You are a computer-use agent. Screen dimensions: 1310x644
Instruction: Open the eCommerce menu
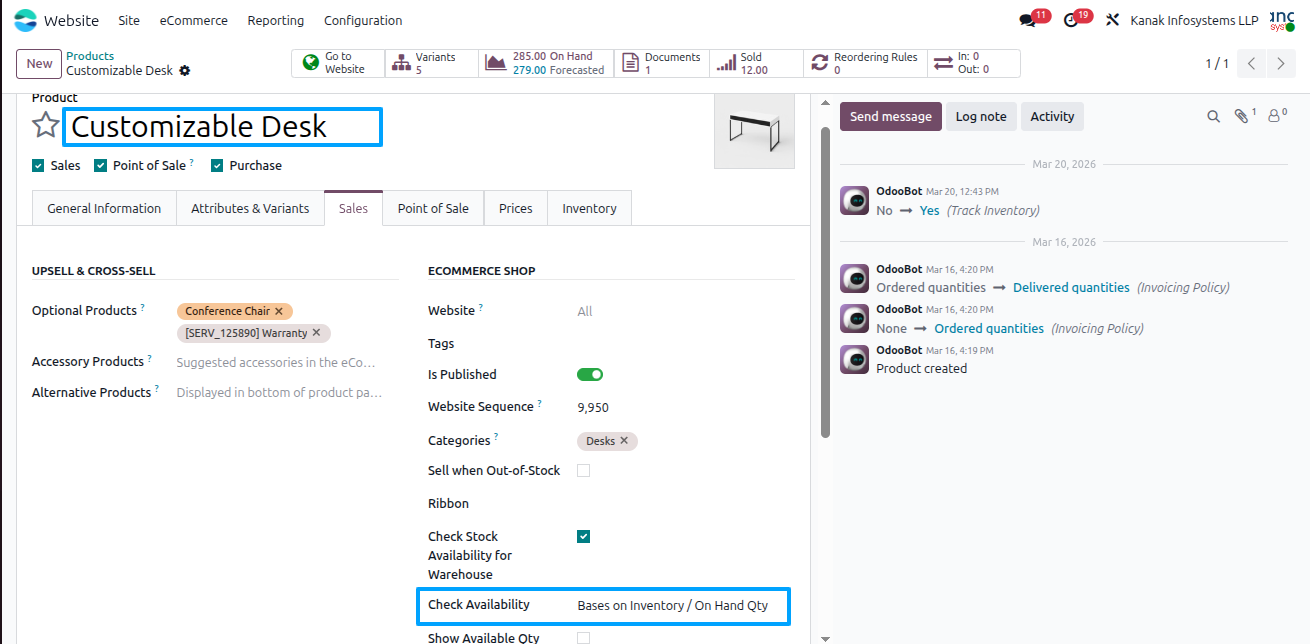(194, 20)
